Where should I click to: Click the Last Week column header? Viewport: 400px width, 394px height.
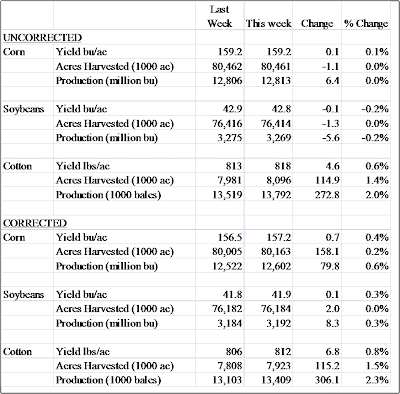220,16
